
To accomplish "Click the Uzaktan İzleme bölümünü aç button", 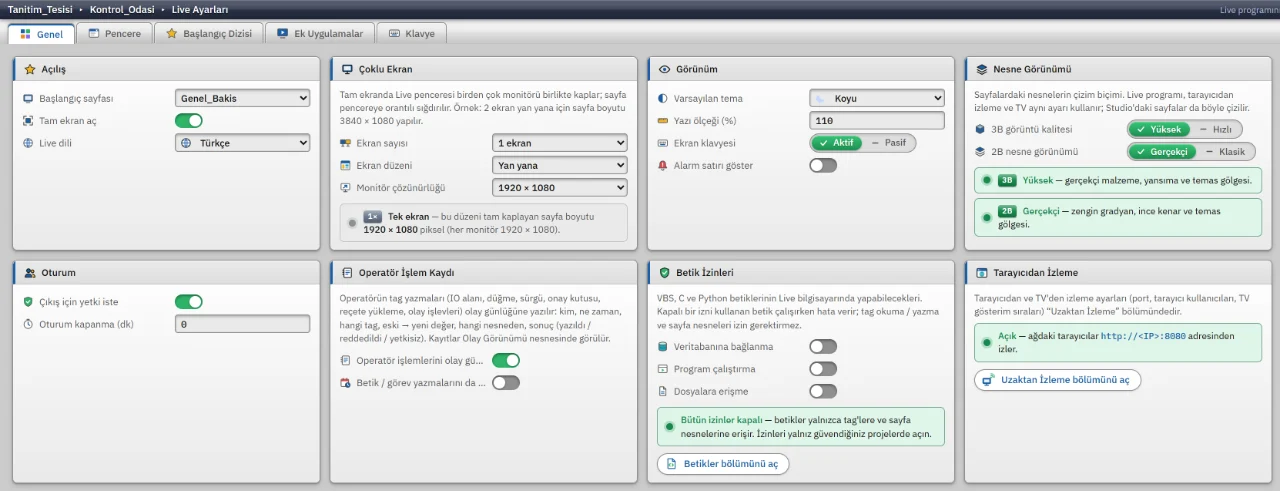I will (1057, 380).
